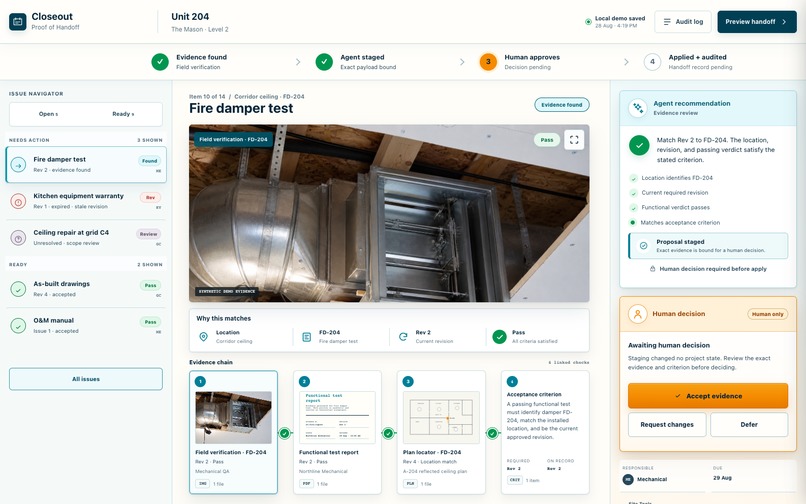Click check icon beside O&M manual

(19, 326)
